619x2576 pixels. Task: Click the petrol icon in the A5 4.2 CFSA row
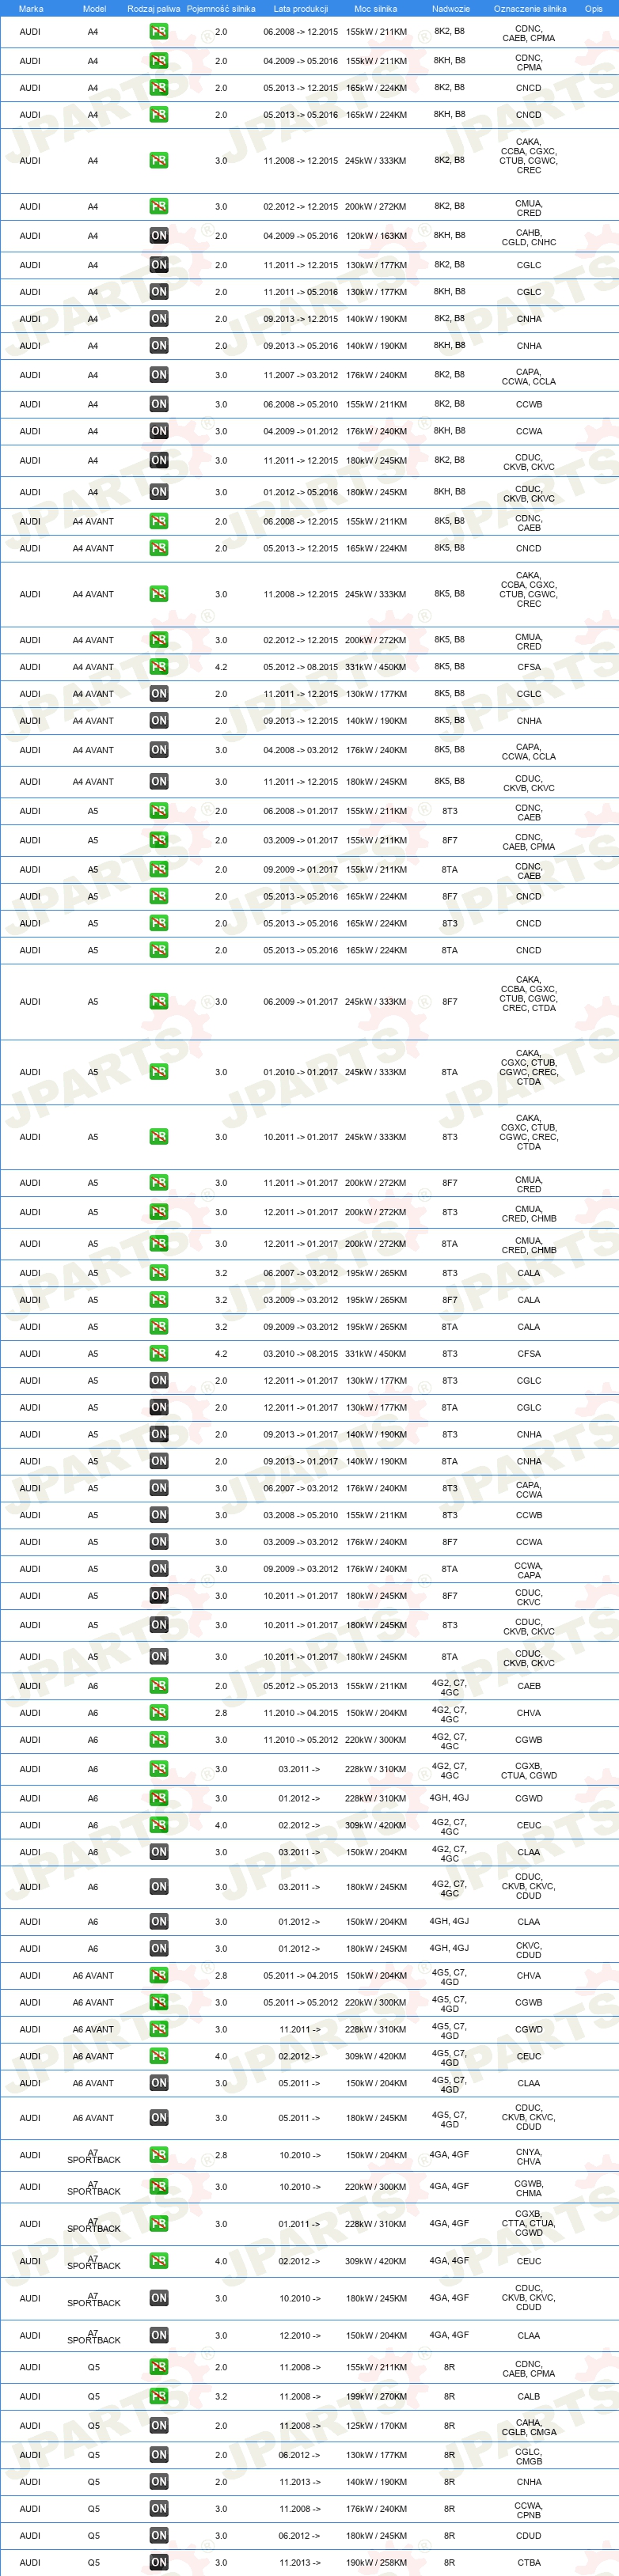(x=159, y=1354)
